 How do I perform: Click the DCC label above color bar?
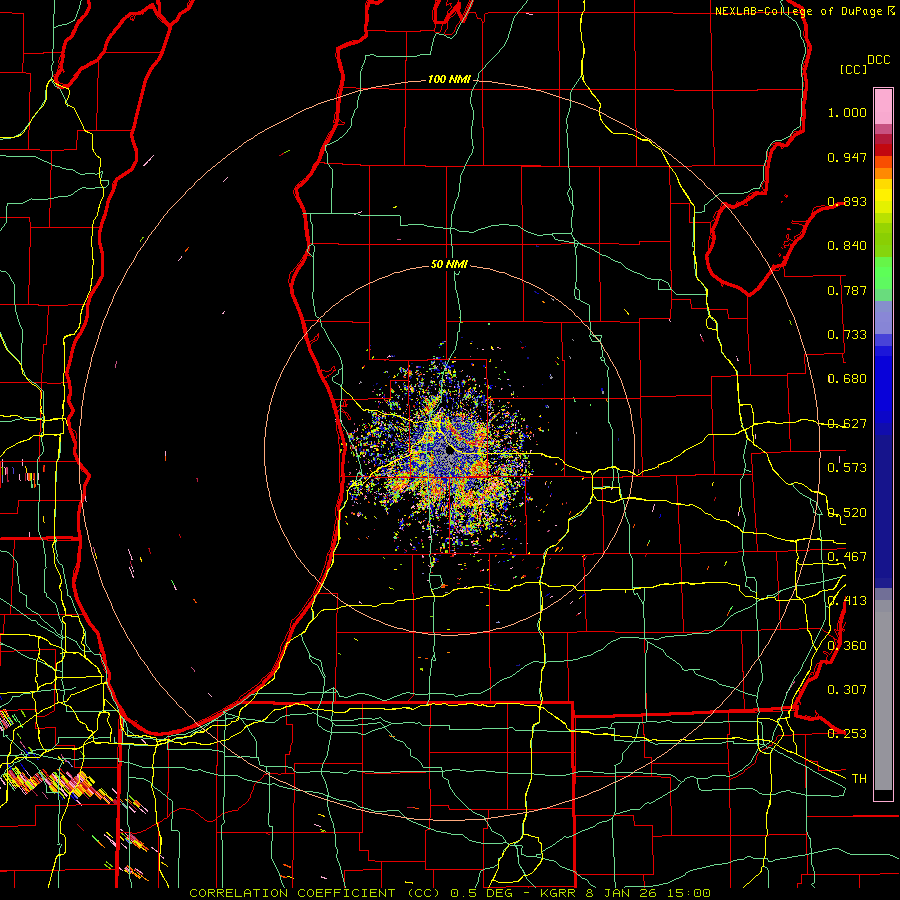point(878,60)
